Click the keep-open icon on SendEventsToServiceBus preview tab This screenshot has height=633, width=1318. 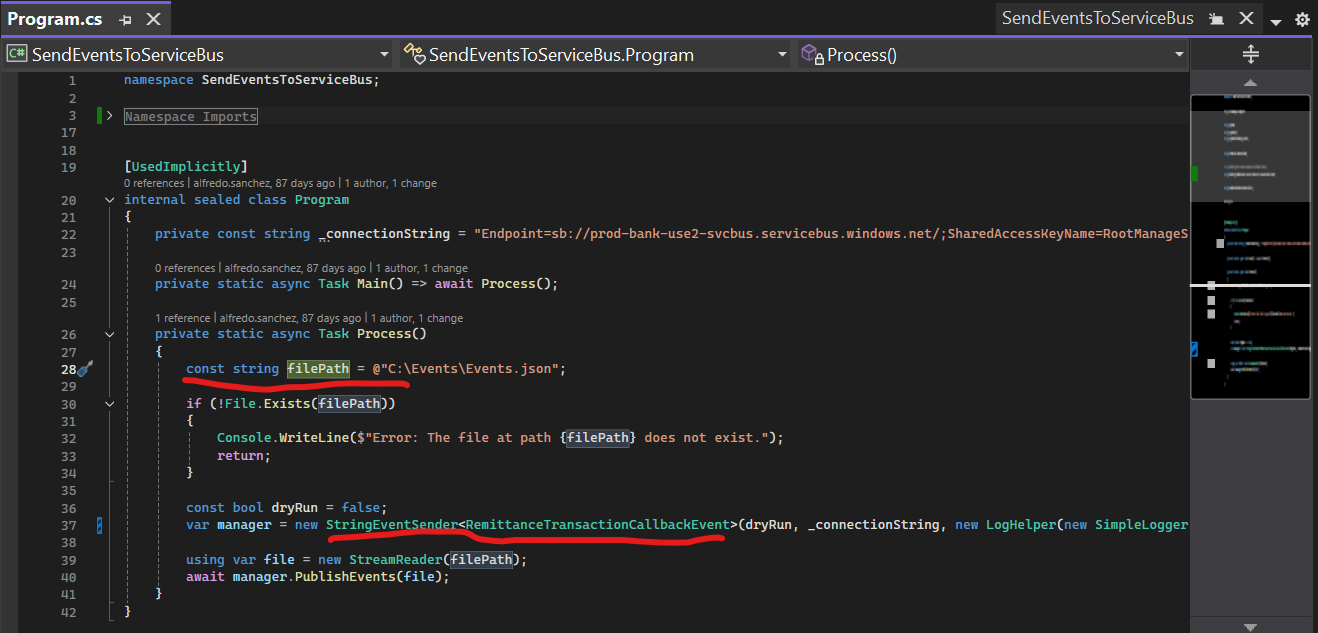tap(1215, 19)
